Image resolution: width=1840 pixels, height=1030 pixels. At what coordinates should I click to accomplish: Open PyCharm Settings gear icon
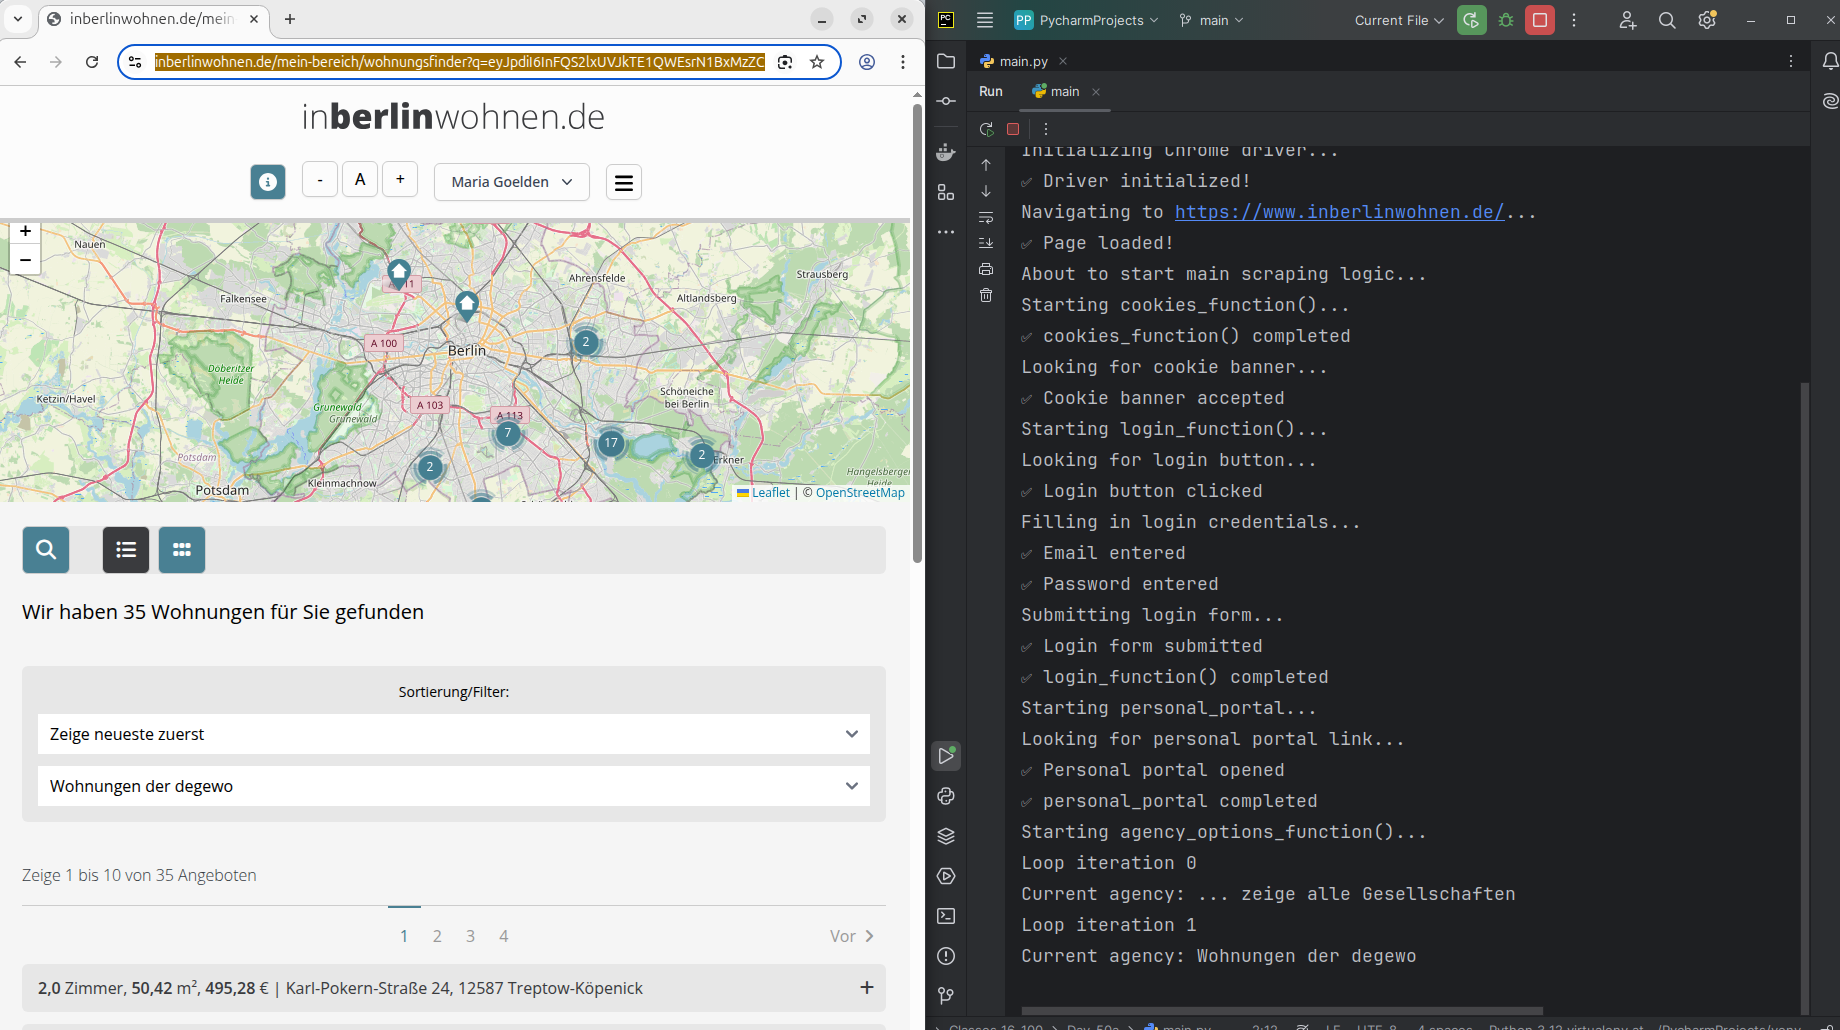[1707, 20]
